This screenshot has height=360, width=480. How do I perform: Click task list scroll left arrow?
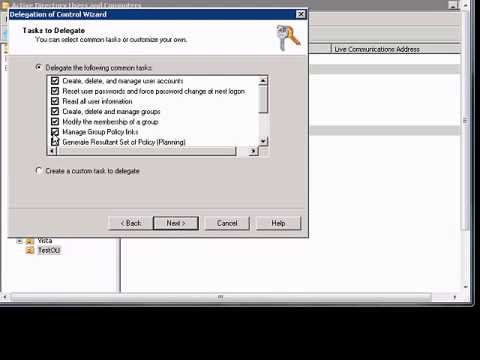[x=52, y=151]
